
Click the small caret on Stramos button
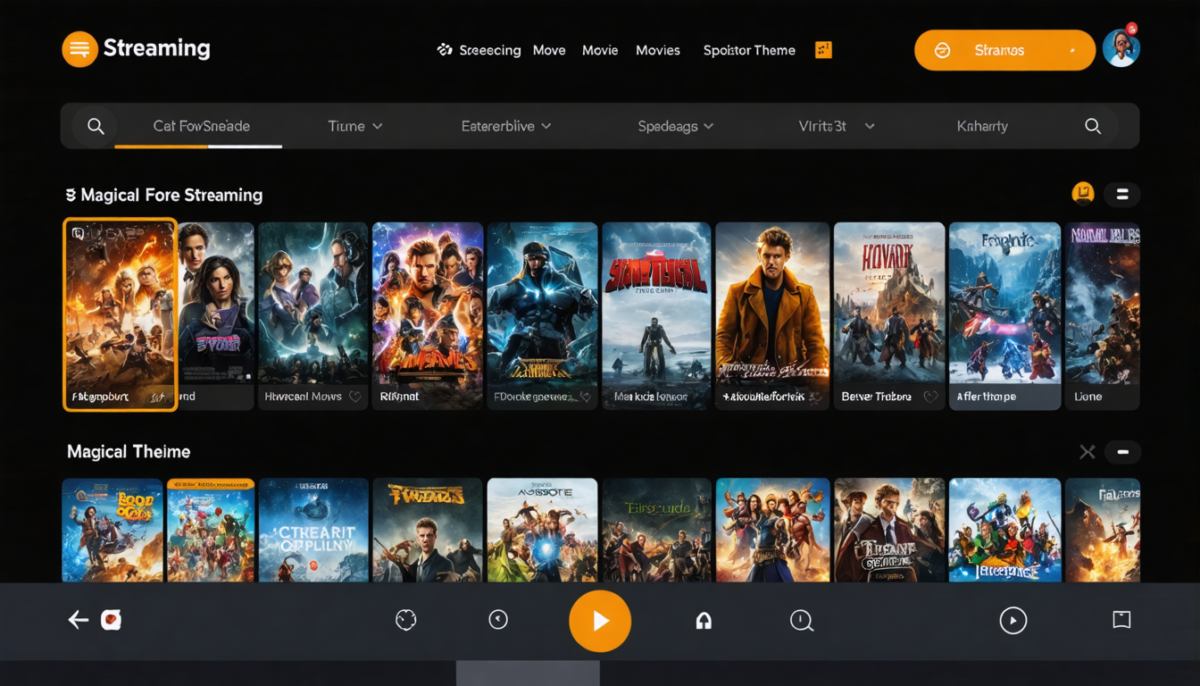tap(1073, 50)
